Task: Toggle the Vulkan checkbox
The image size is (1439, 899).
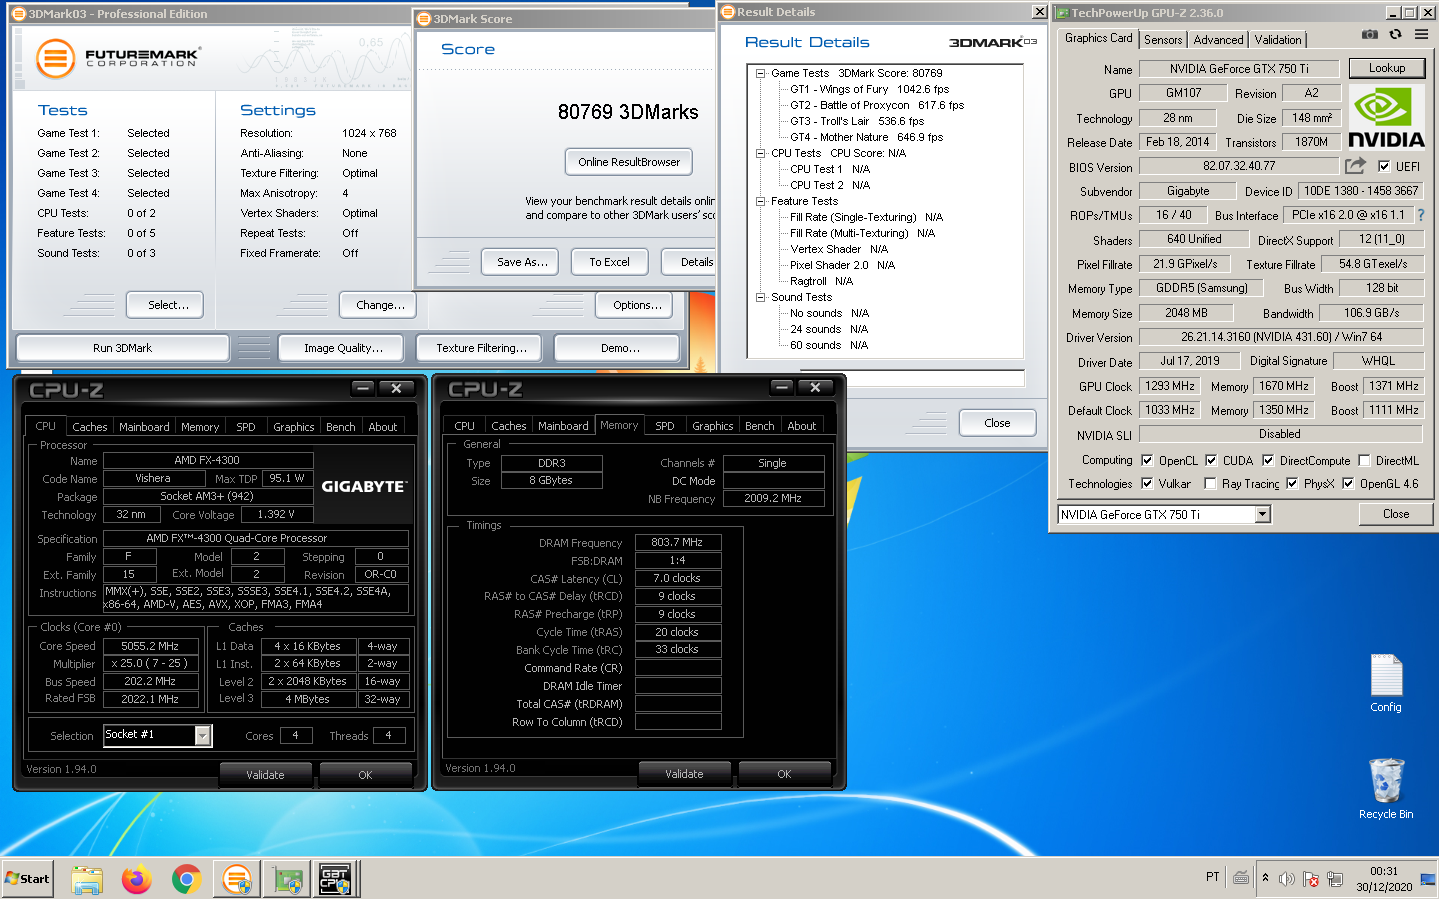Action: click(1146, 483)
